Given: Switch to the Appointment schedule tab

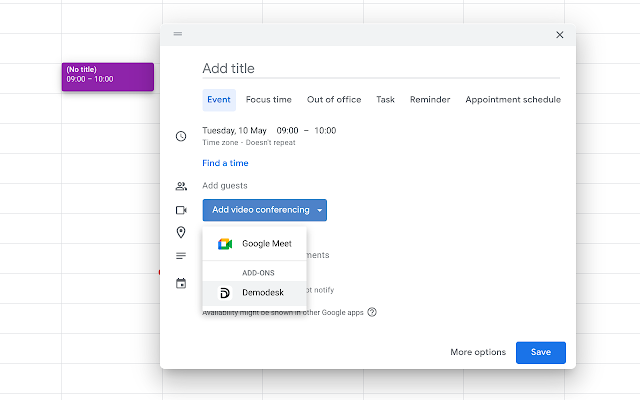Looking at the screenshot, I should (x=513, y=100).
